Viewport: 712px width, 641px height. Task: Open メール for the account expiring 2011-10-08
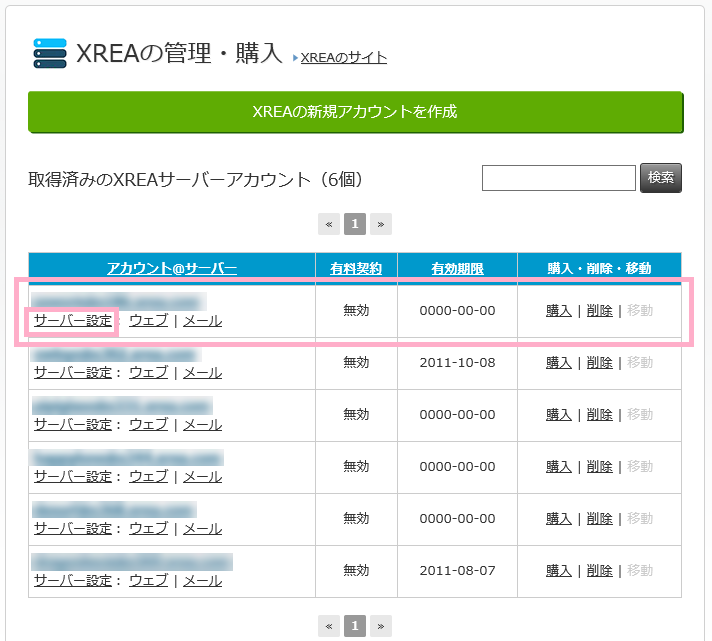click(203, 373)
